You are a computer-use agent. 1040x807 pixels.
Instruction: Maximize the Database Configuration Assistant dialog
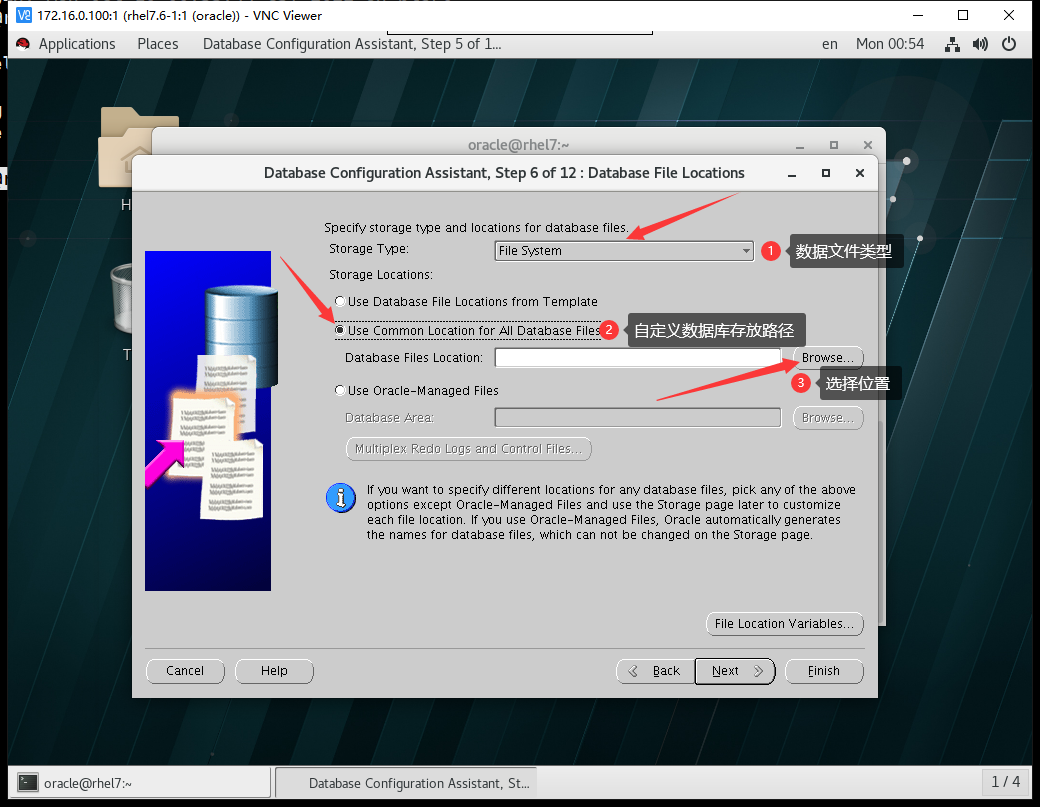[x=826, y=173]
